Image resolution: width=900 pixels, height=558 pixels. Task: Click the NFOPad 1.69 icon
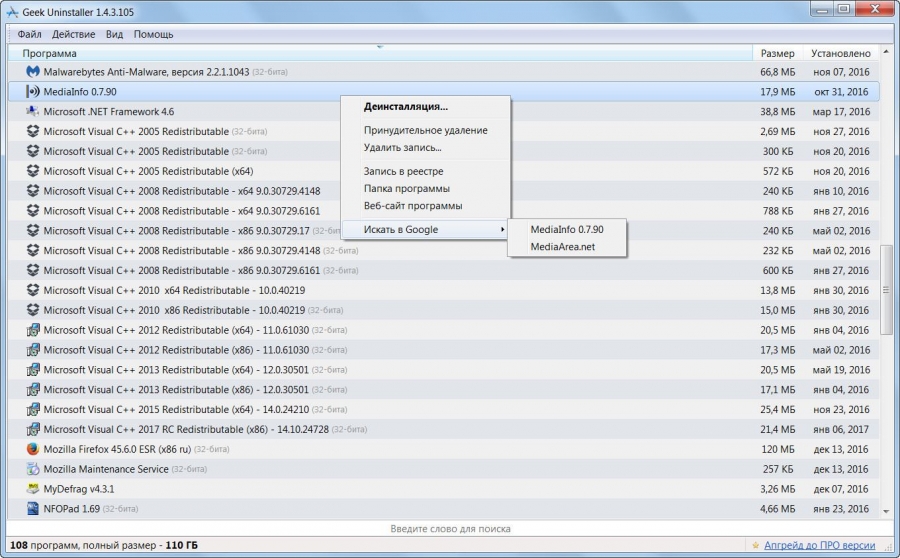33,509
